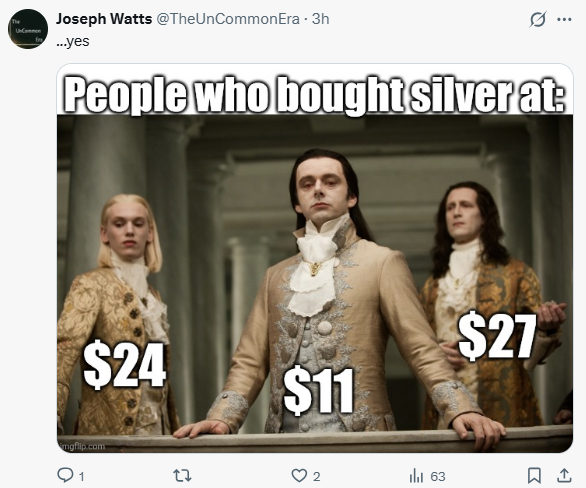Visit Joseph Watts display name link
This screenshot has height=488, width=586.
(x=104, y=19)
